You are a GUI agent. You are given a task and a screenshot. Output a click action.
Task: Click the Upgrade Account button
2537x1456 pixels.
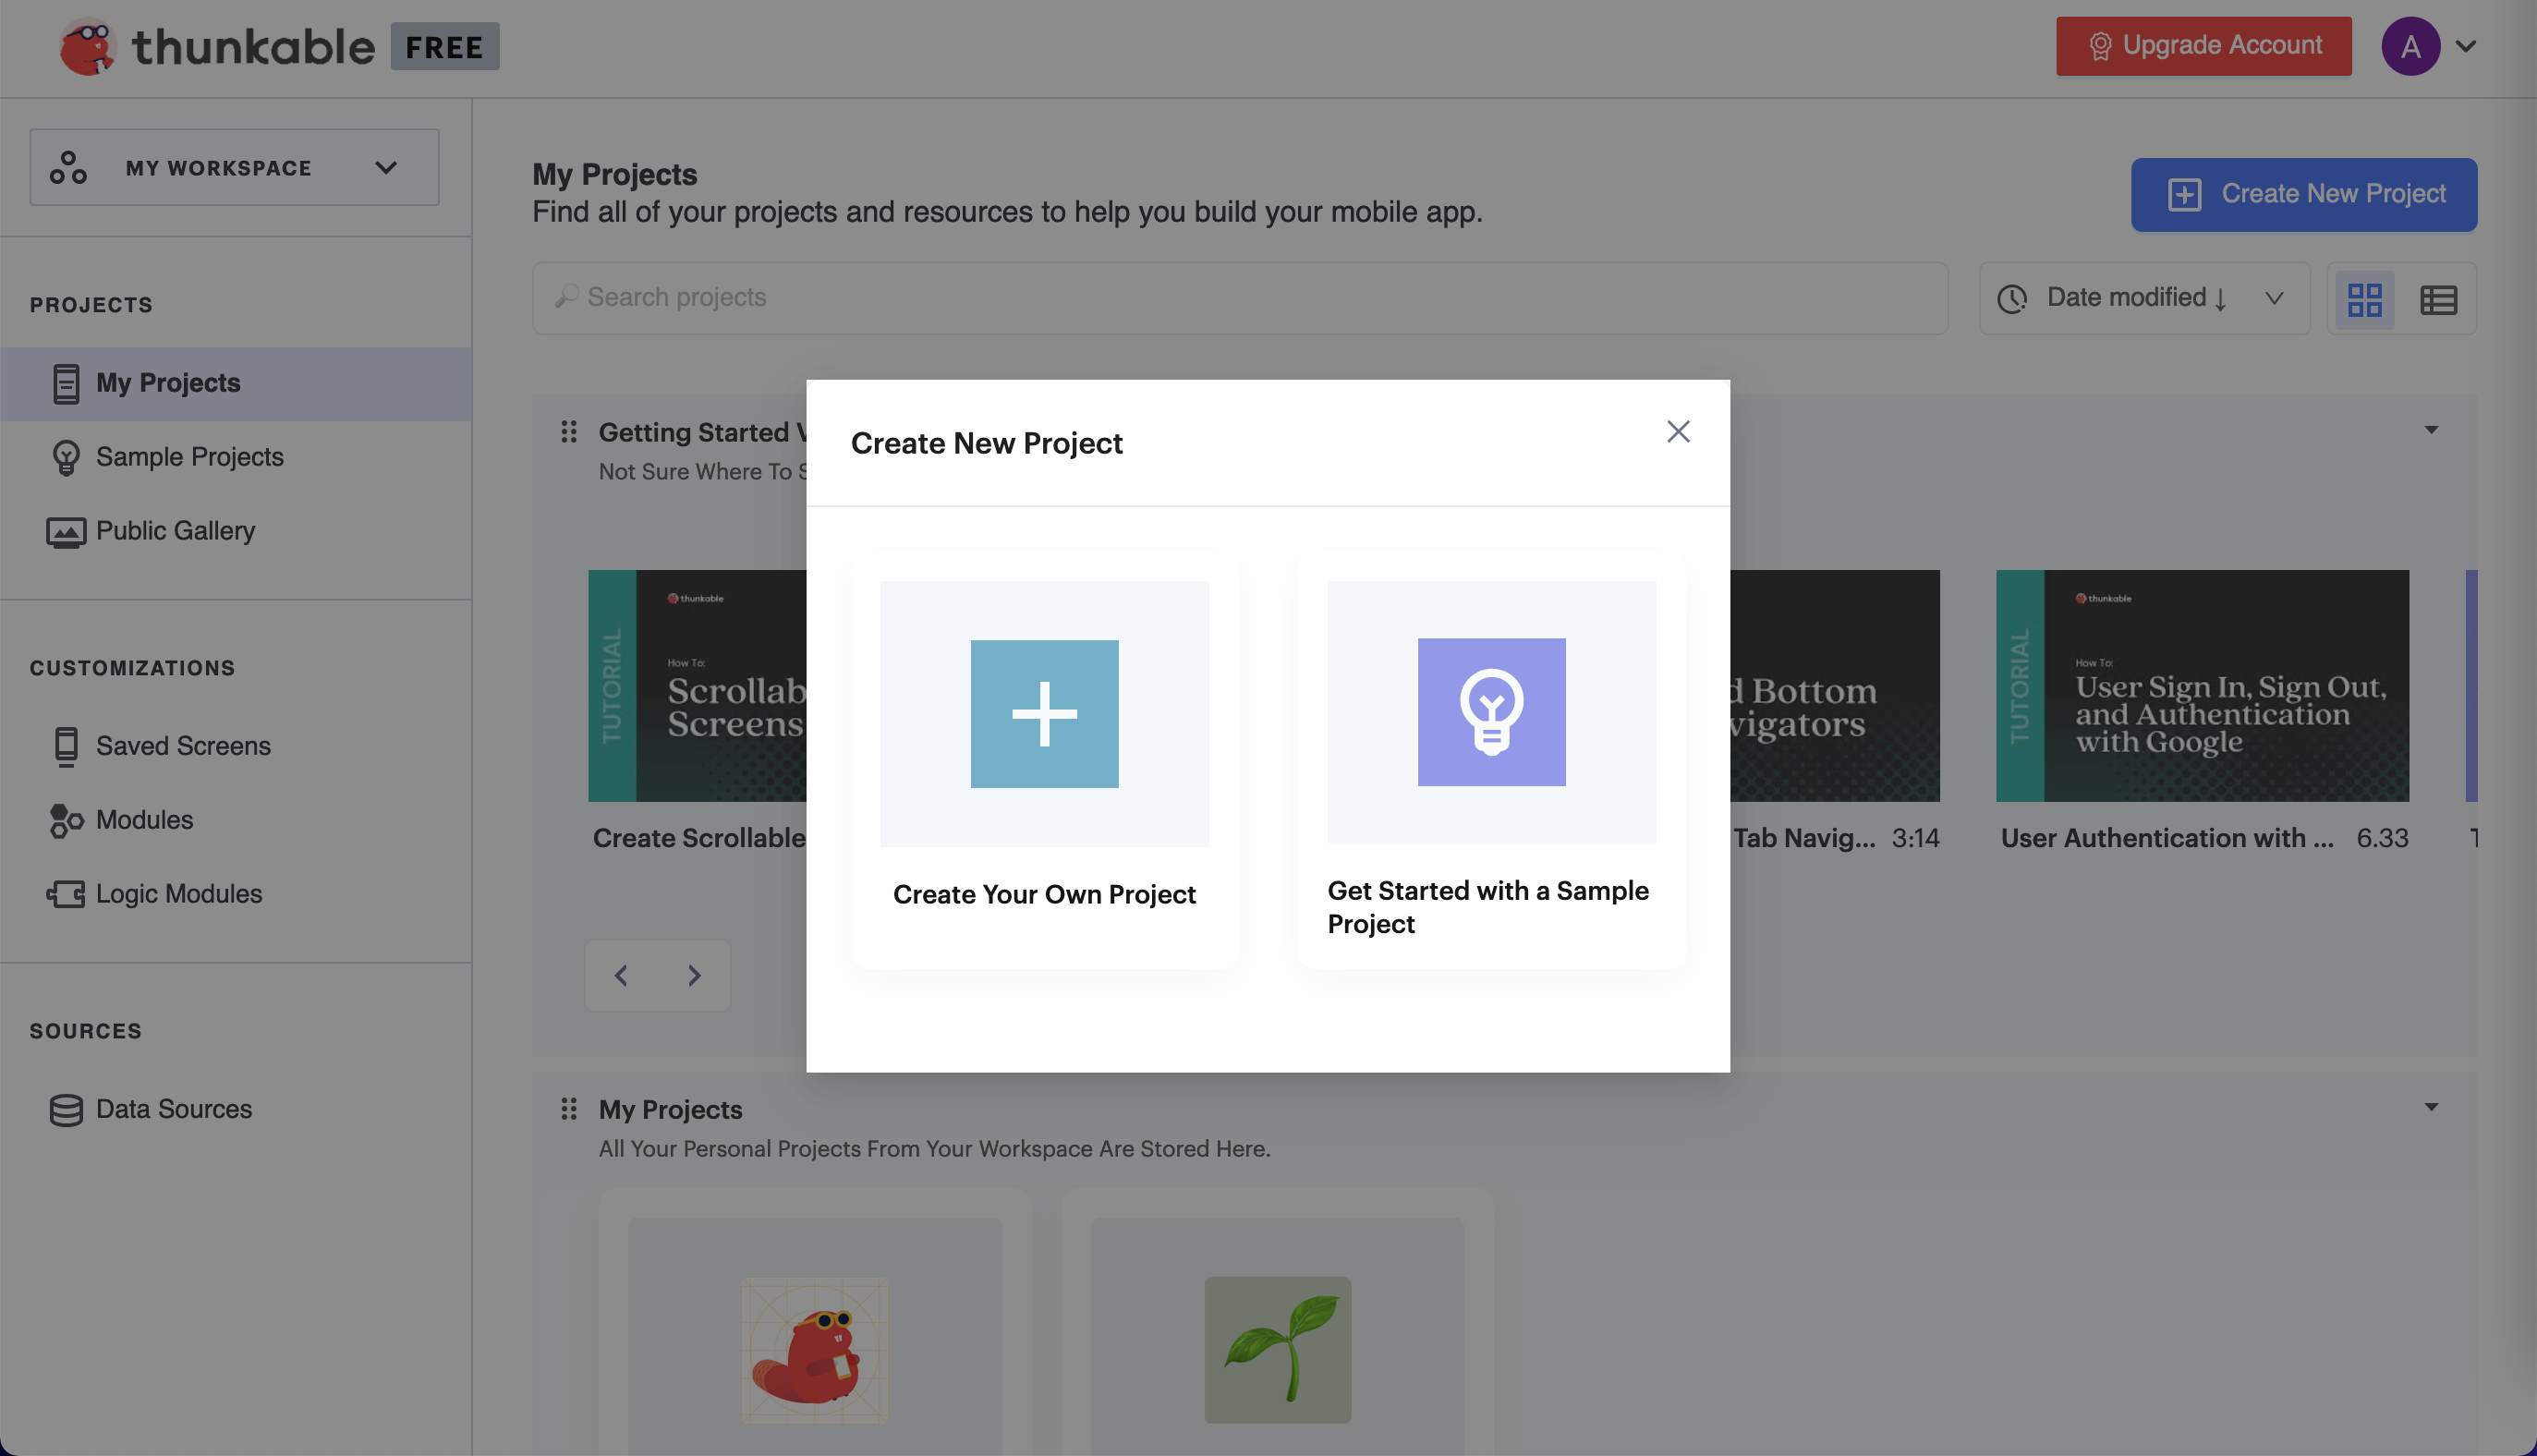click(x=2203, y=46)
